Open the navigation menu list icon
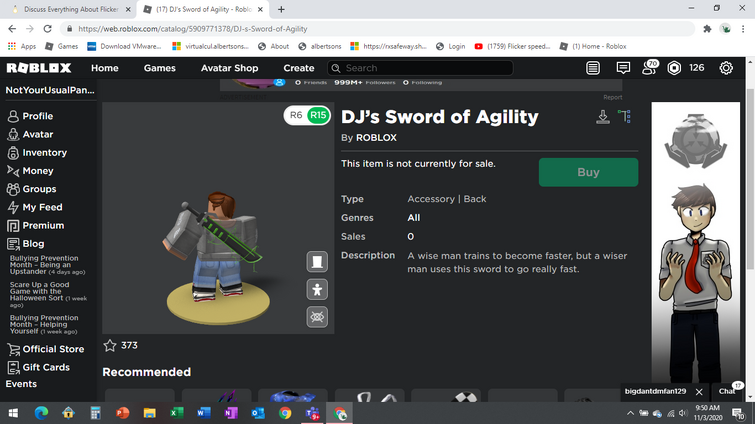Viewport: 755px width, 424px height. tap(593, 68)
